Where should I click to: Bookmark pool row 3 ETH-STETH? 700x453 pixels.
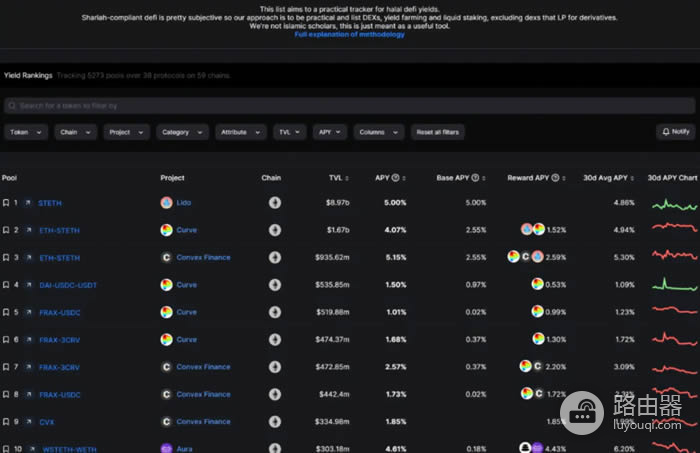[x=6, y=258]
